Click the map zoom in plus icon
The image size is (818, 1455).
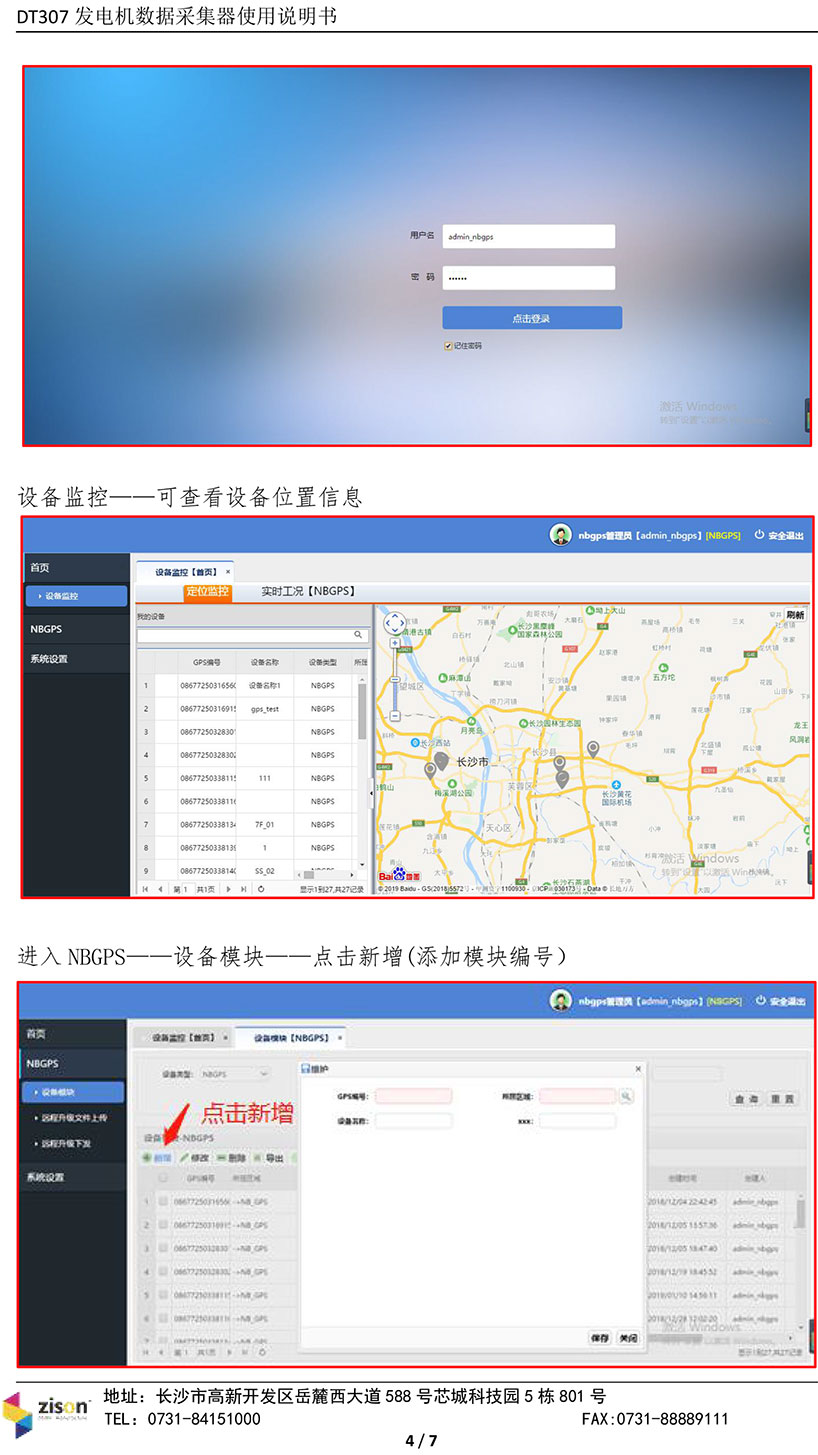coord(395,643)
